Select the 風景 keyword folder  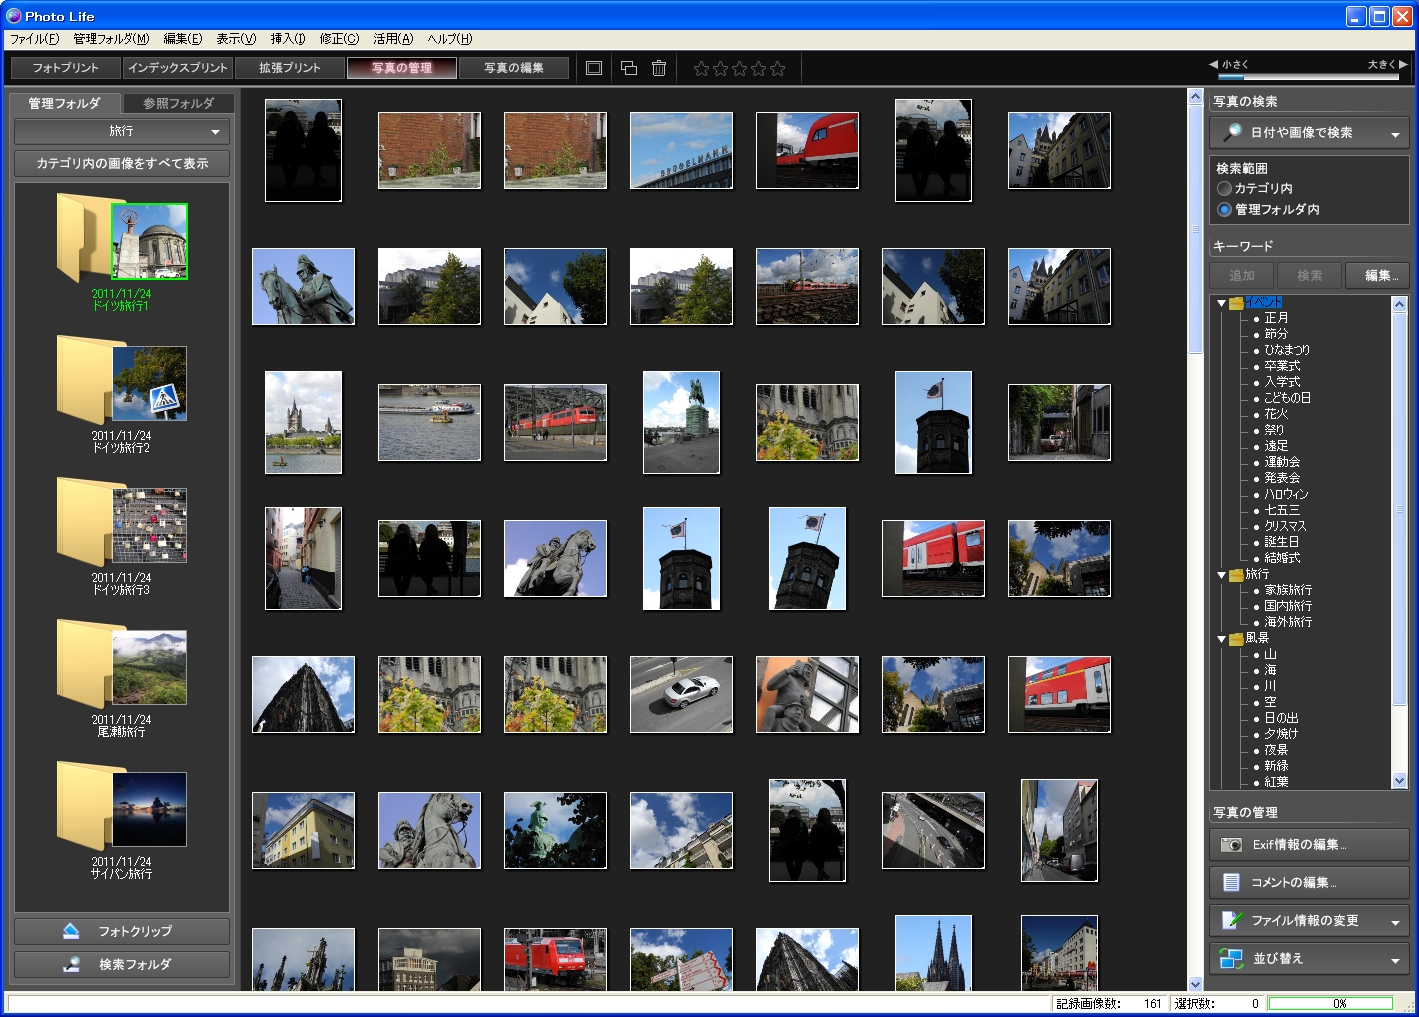coord(1257,638)
